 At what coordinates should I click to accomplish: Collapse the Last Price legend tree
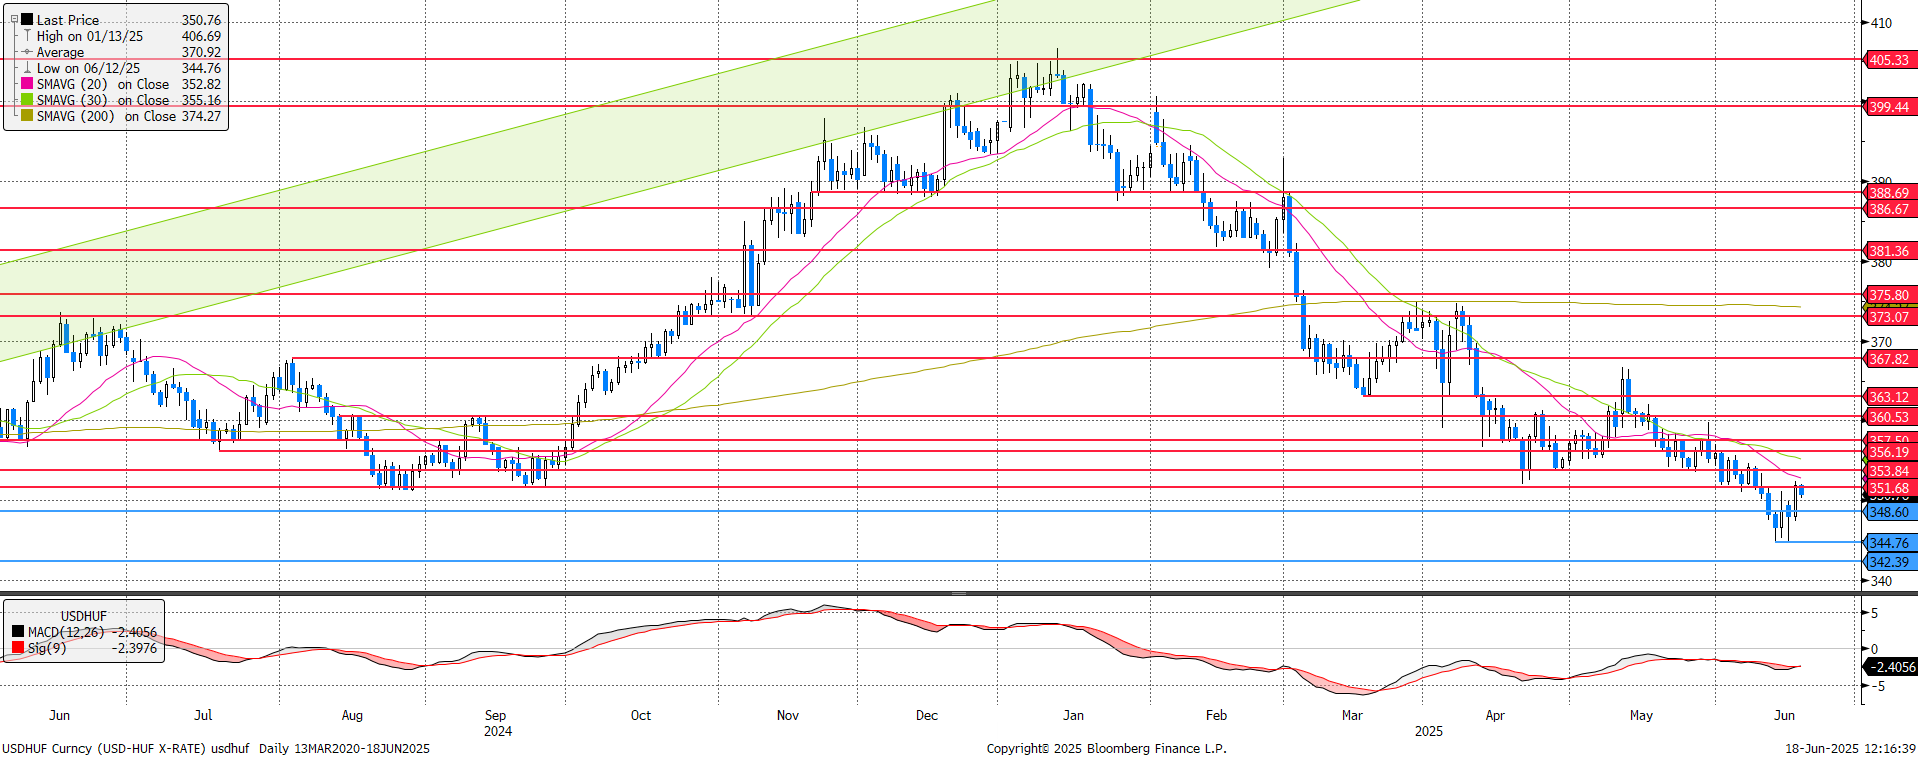[x=14, y=19]
